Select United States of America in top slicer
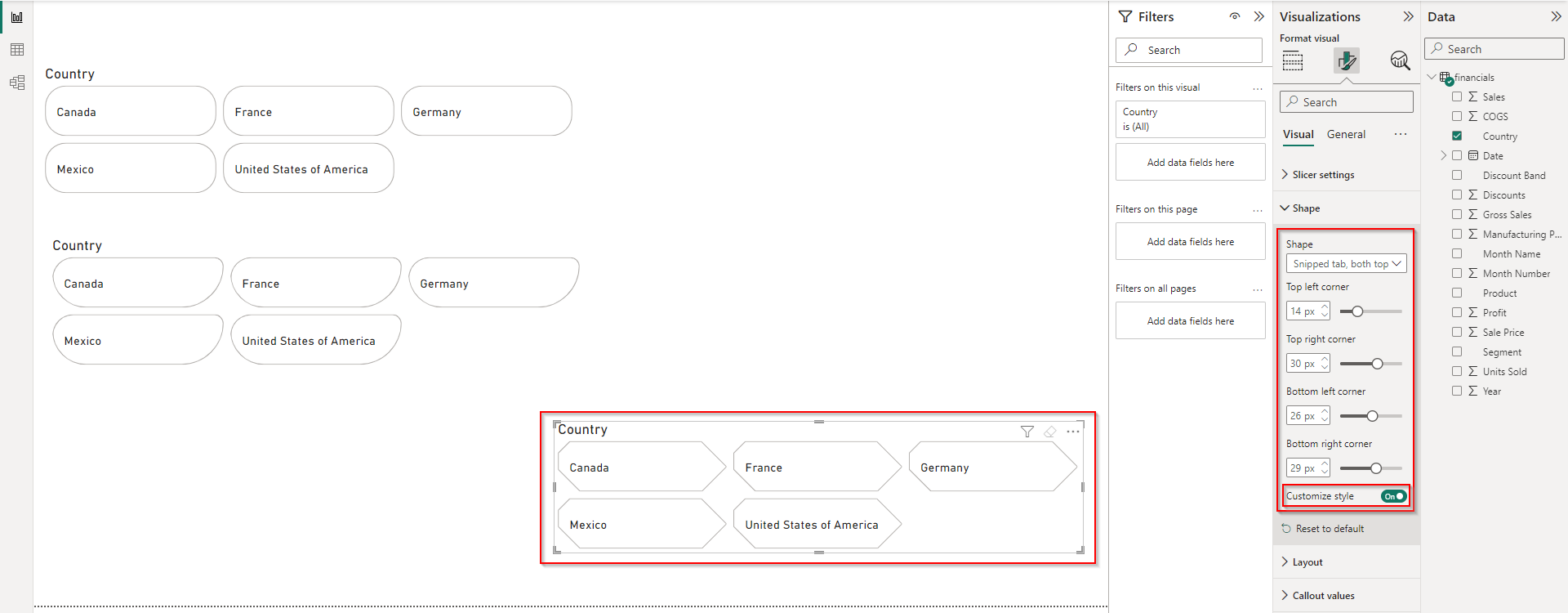The height and width of the screenshot is (613, 1568). click(308, 168)
